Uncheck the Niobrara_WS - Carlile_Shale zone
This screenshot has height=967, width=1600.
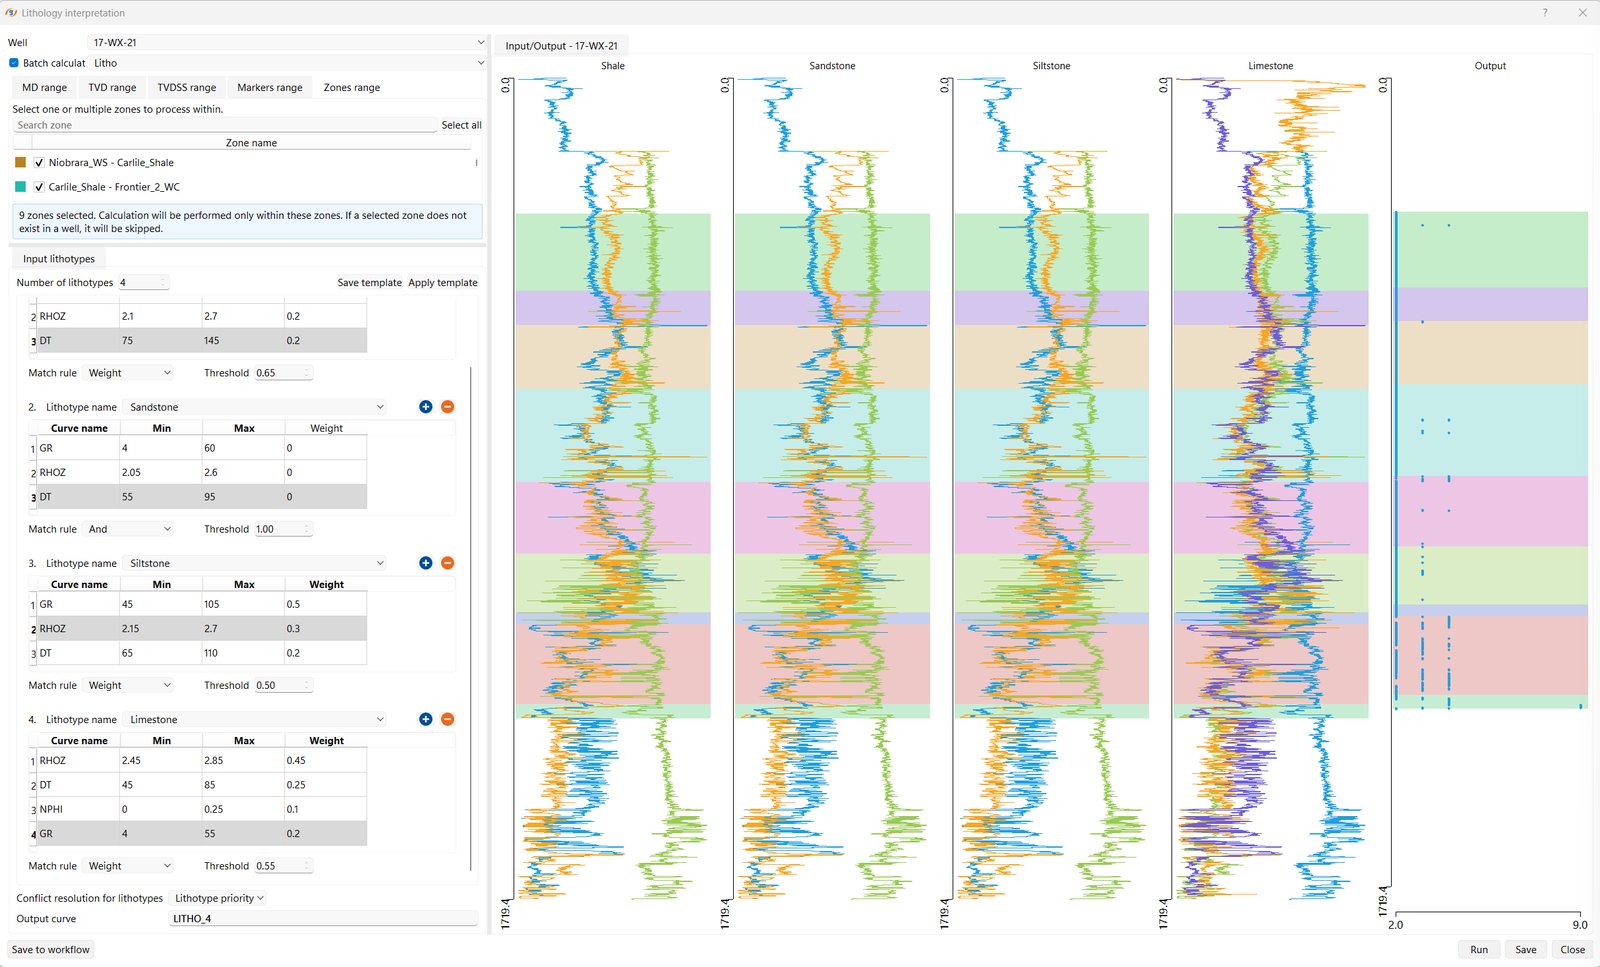click(x=39, y=162)
